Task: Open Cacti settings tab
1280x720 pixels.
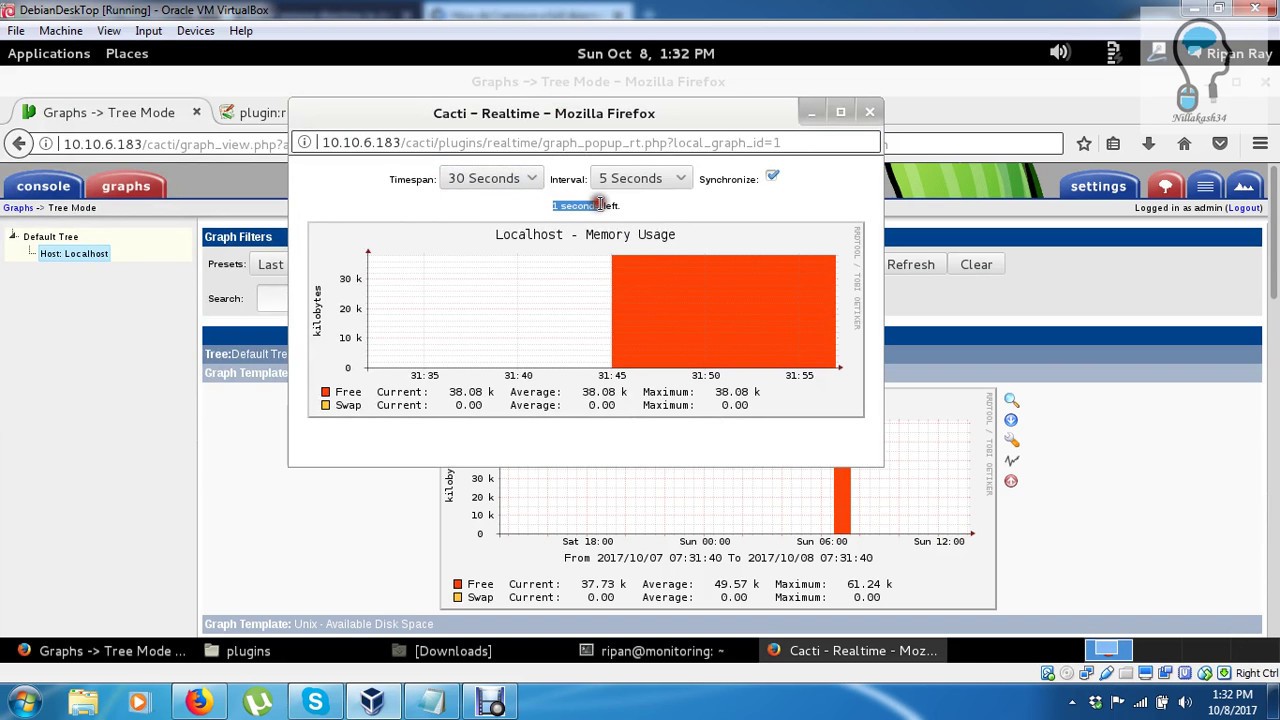Action: click(x=1098, y=186)
